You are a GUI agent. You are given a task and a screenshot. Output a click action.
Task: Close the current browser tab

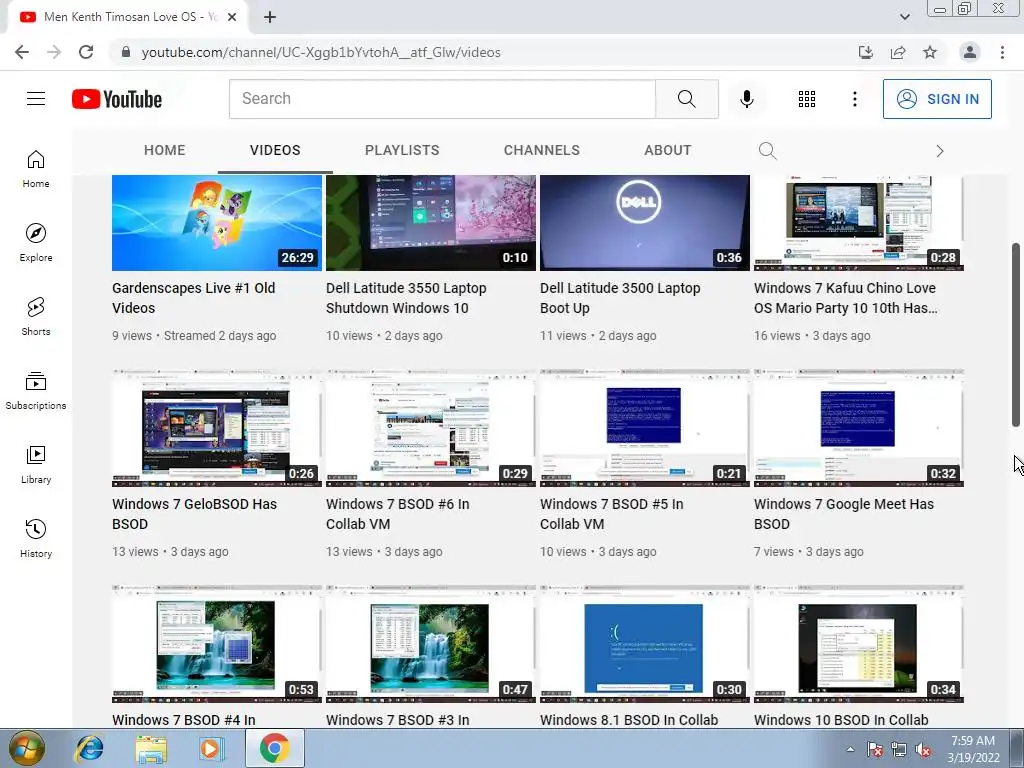click(x=232, y=18)
